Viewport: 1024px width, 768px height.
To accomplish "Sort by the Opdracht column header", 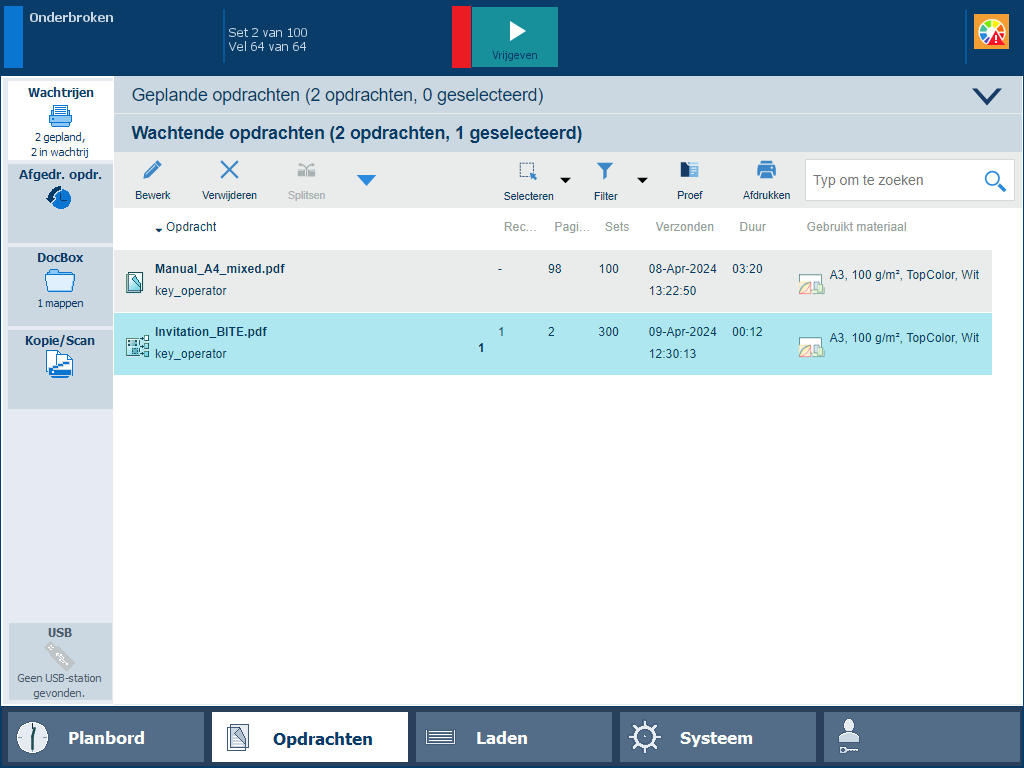I will [191, 227].
